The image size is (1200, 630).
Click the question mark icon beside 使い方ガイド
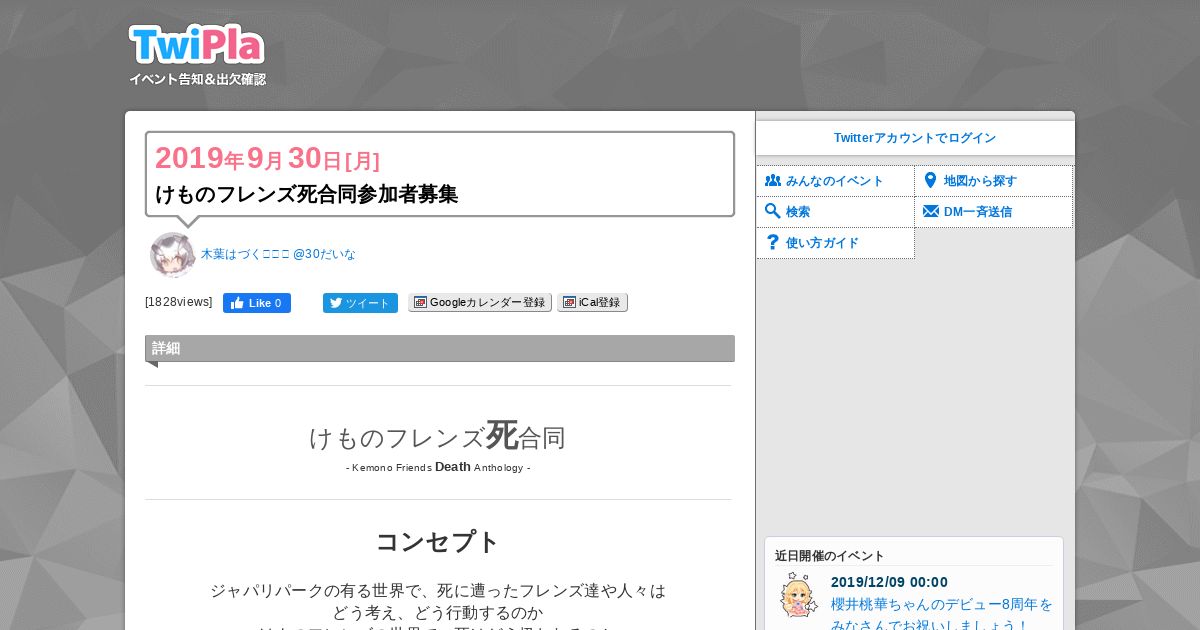click(772, 242)
